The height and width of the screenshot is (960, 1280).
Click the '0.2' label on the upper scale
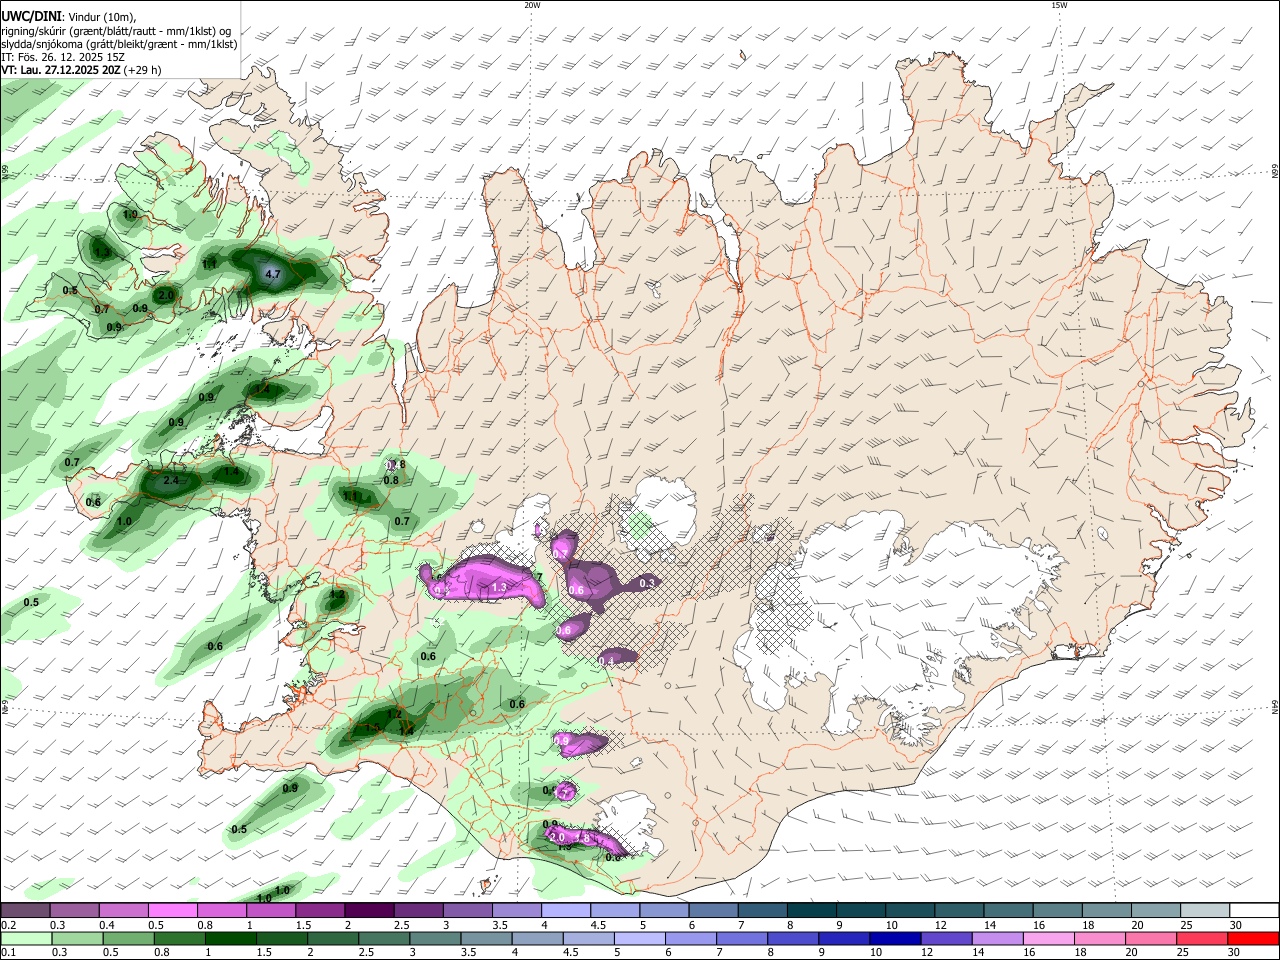[8, 925]
